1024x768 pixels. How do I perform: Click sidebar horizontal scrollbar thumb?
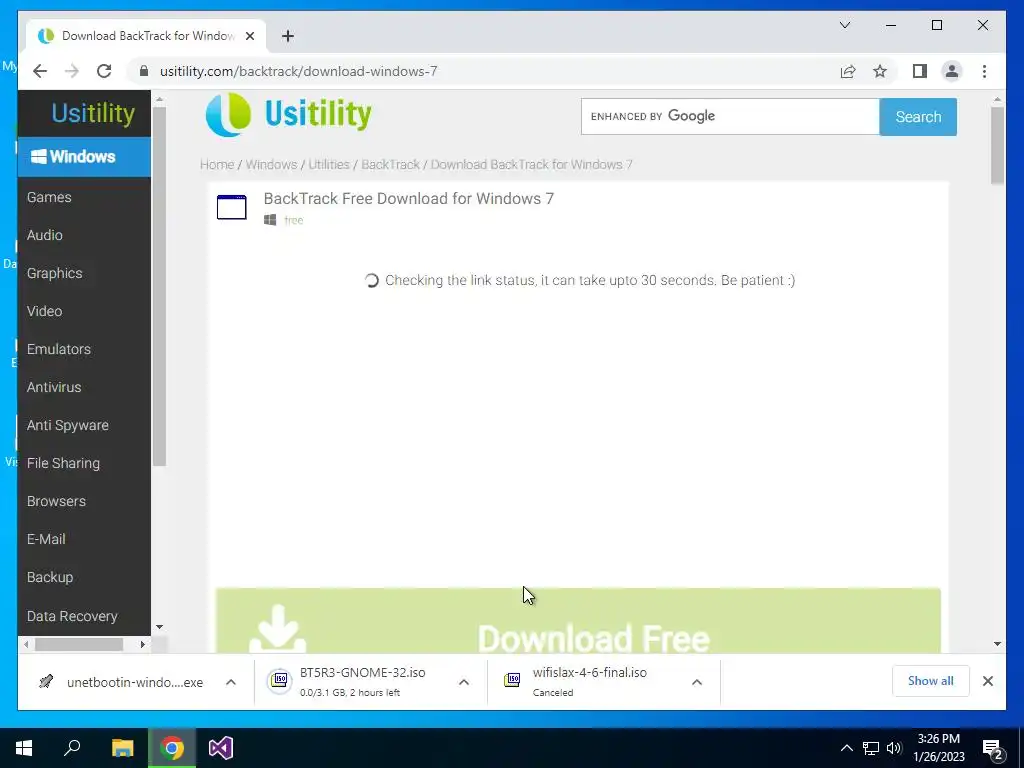[79, 645]
